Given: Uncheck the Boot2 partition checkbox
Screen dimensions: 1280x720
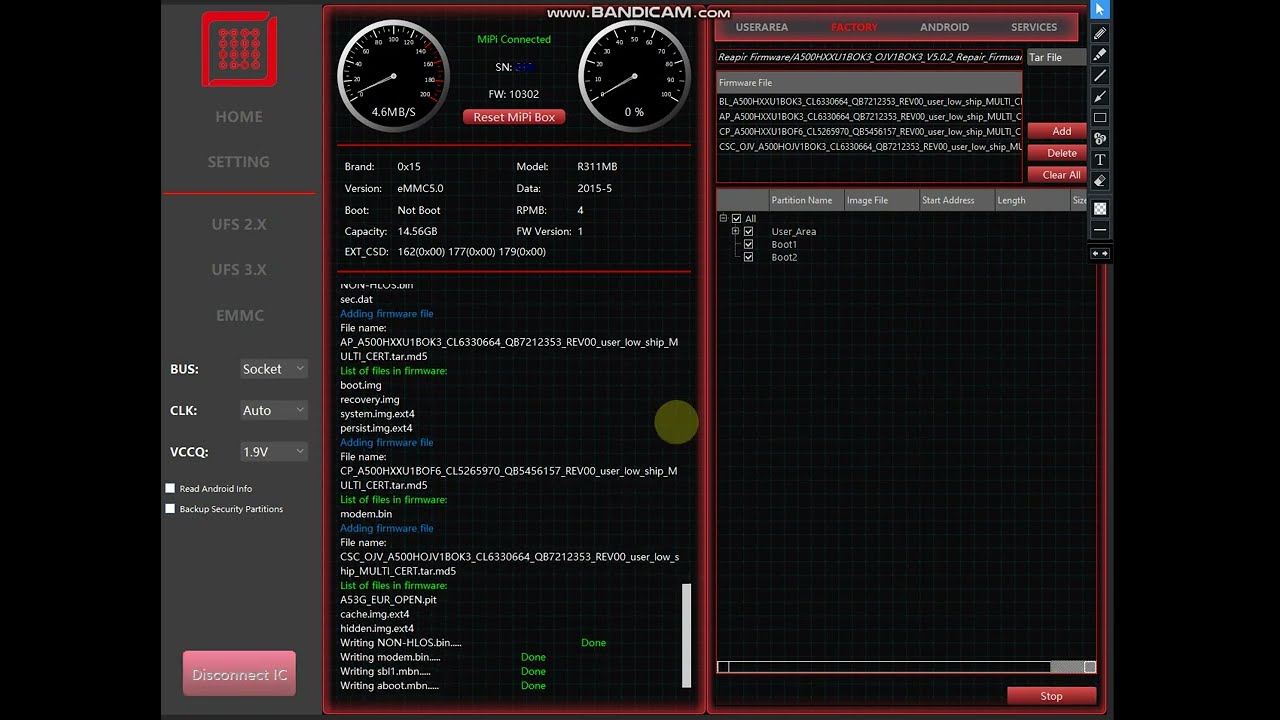Looking at the screenshot, I should 748,257.
